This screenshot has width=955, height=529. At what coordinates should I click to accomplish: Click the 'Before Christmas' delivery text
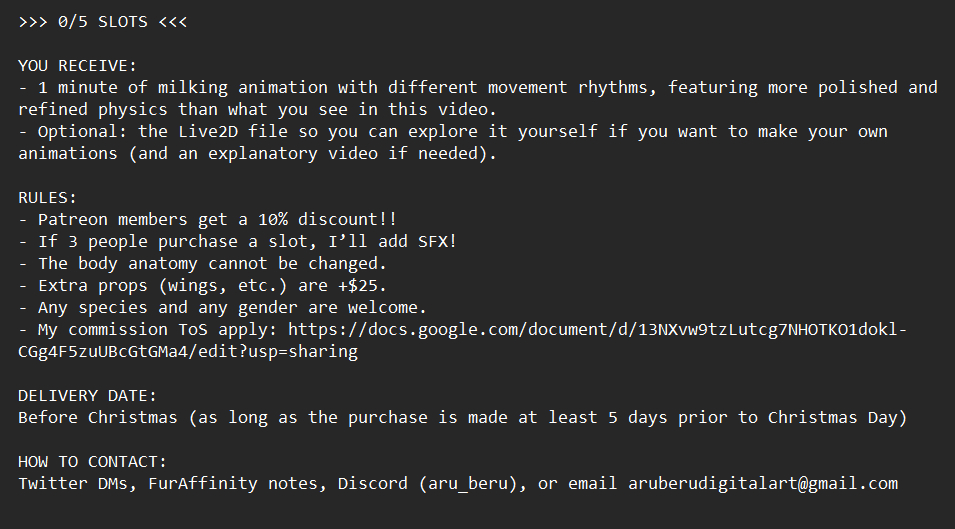click(98, 418)
